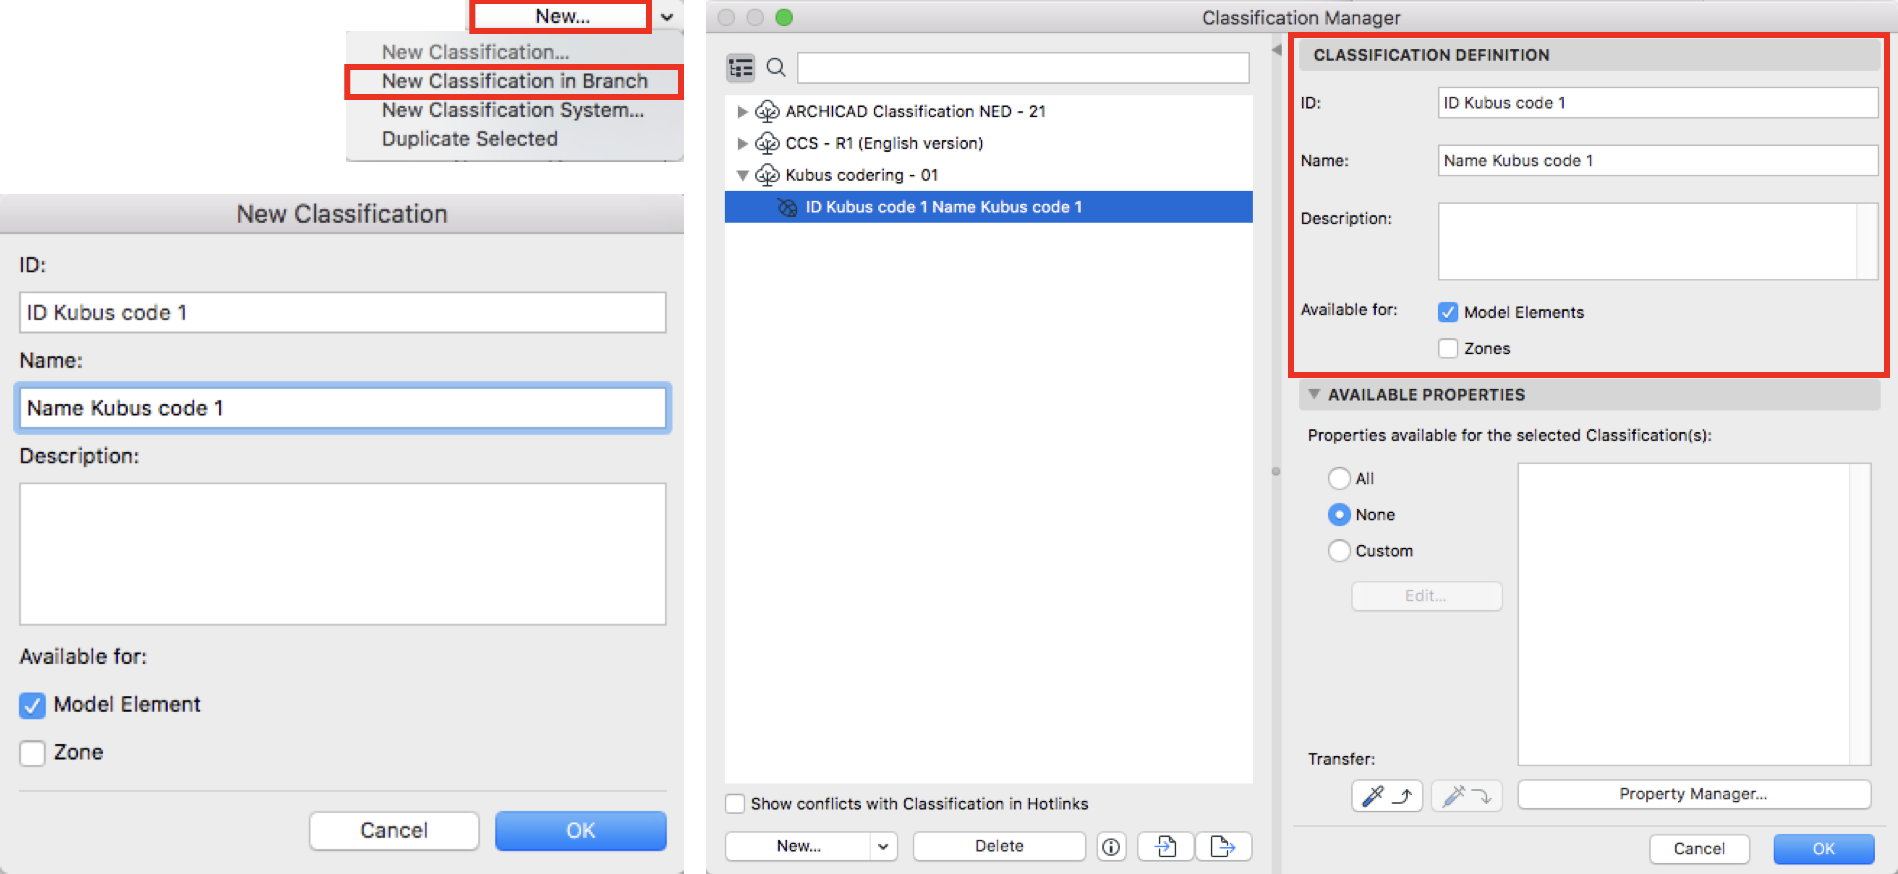
Task: Enable Show conflicts with Classification in Hotlinks
Action: [735, 804]
